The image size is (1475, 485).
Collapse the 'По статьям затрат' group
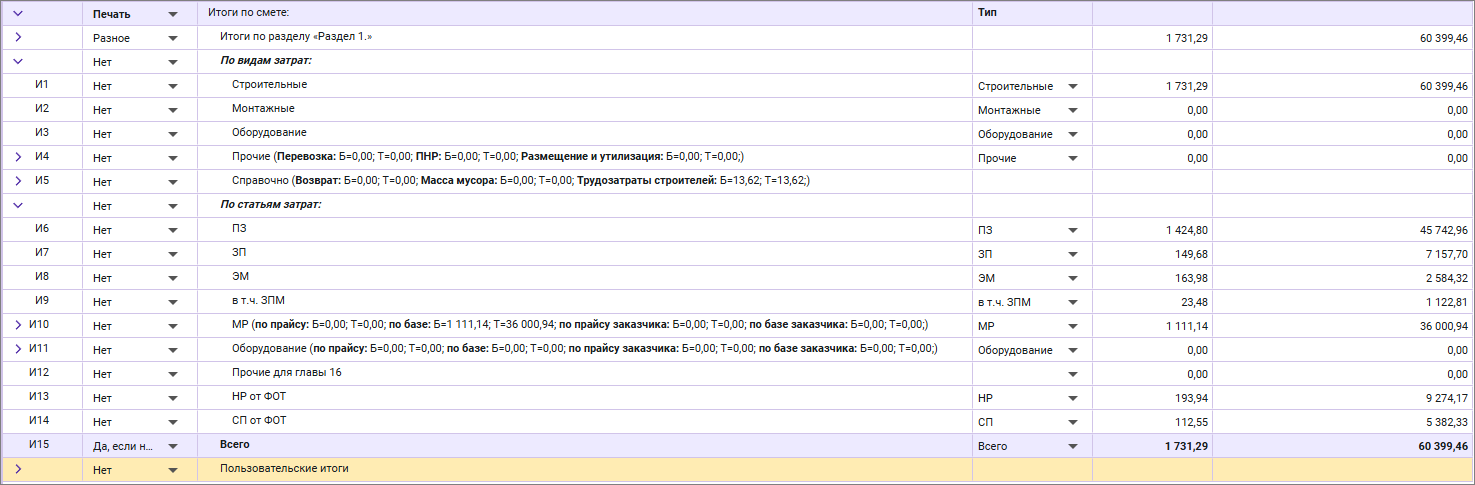tap(17, 205)
